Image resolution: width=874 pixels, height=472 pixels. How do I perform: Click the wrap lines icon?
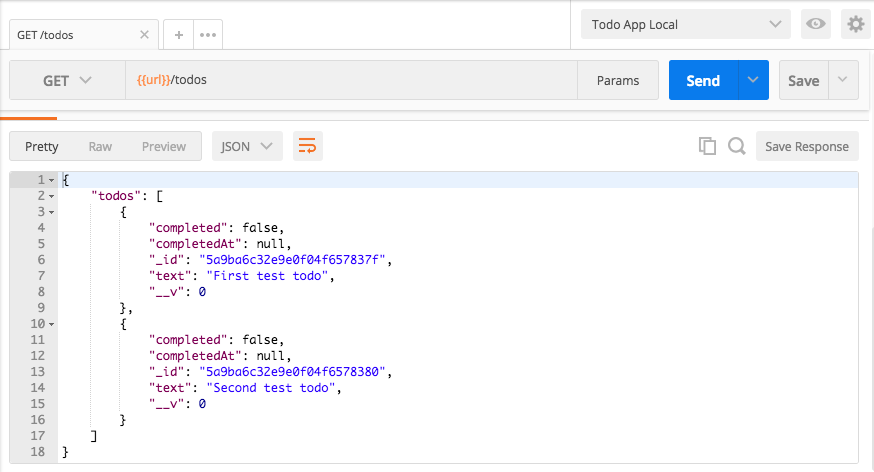click(308, 146)
